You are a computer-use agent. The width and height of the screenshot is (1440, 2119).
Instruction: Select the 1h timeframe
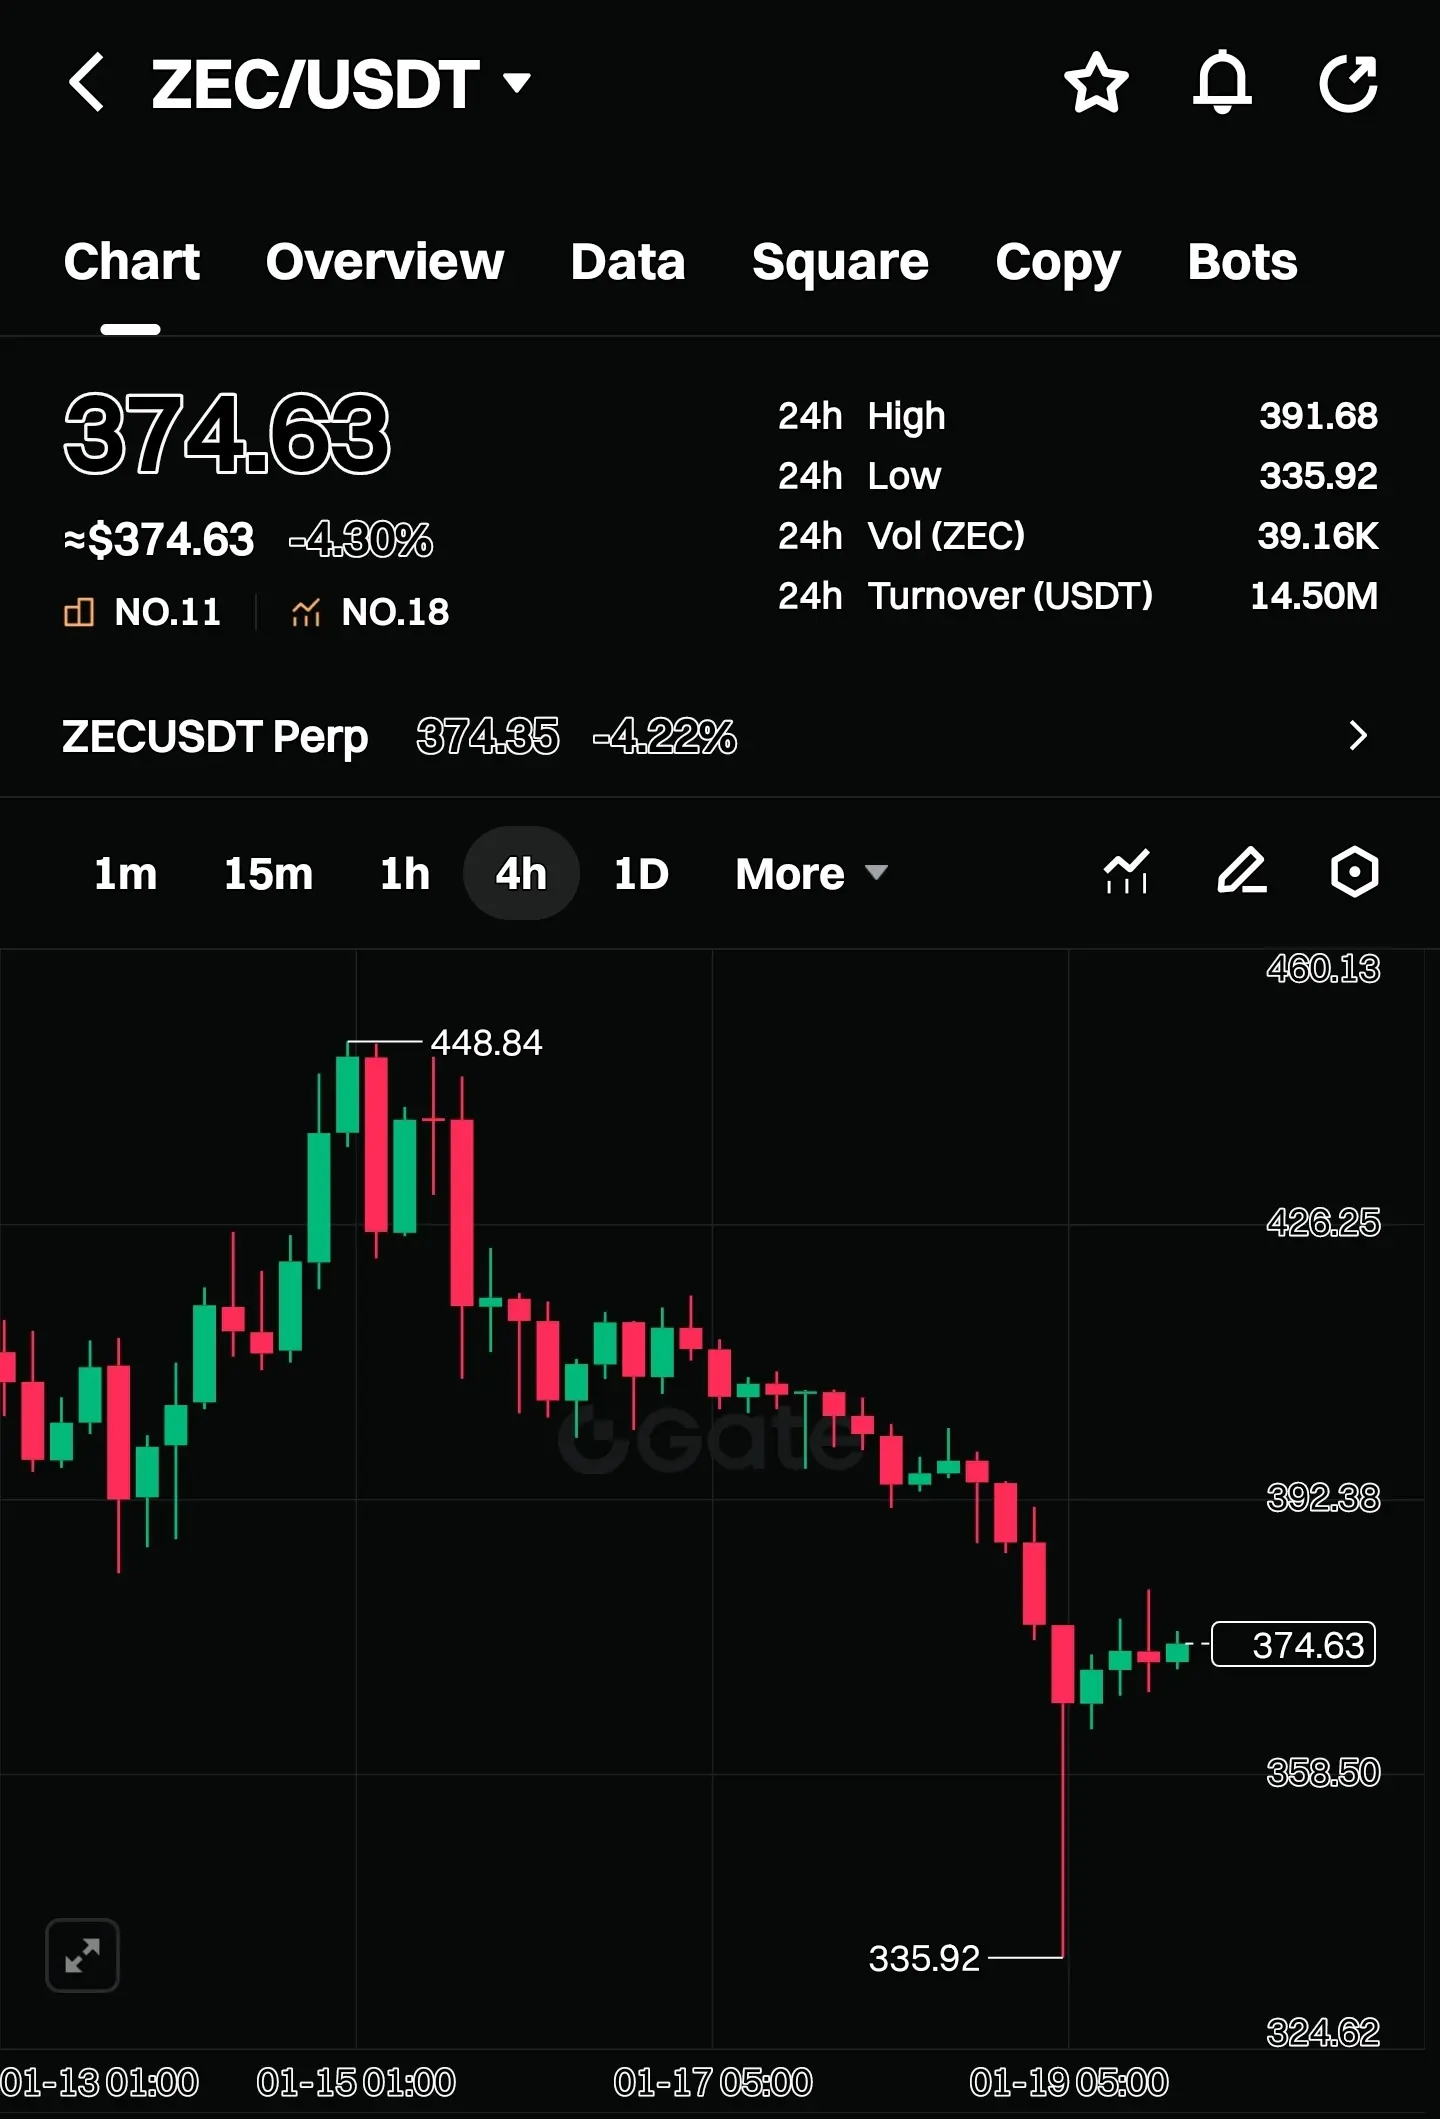click(405, 874)
